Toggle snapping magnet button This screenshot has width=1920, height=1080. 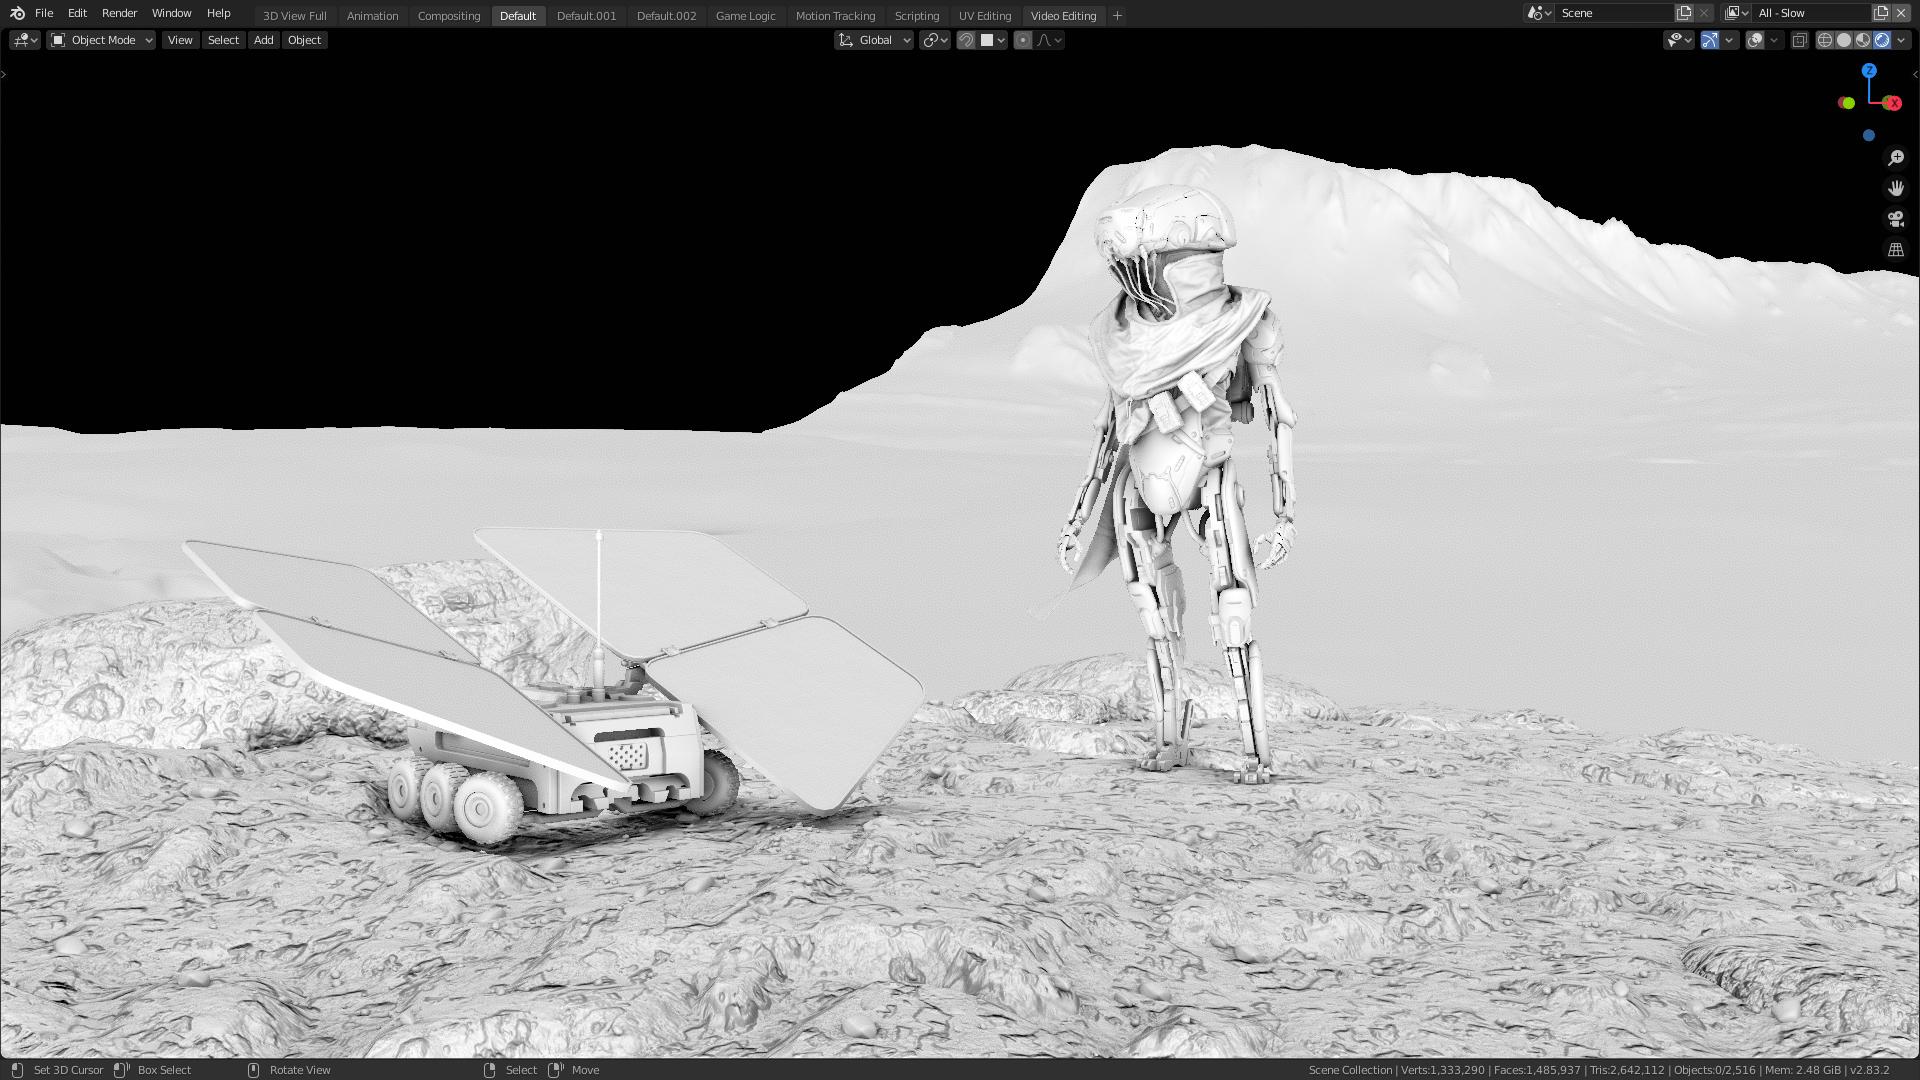coord(966,40)
